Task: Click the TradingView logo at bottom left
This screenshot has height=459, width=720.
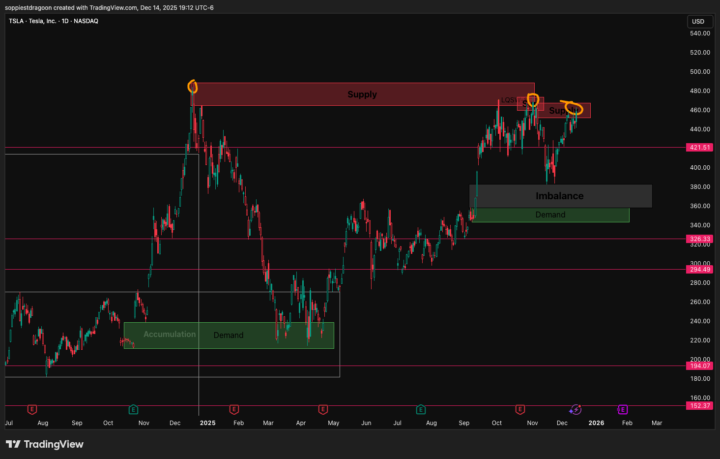Action: click(45, 444)
